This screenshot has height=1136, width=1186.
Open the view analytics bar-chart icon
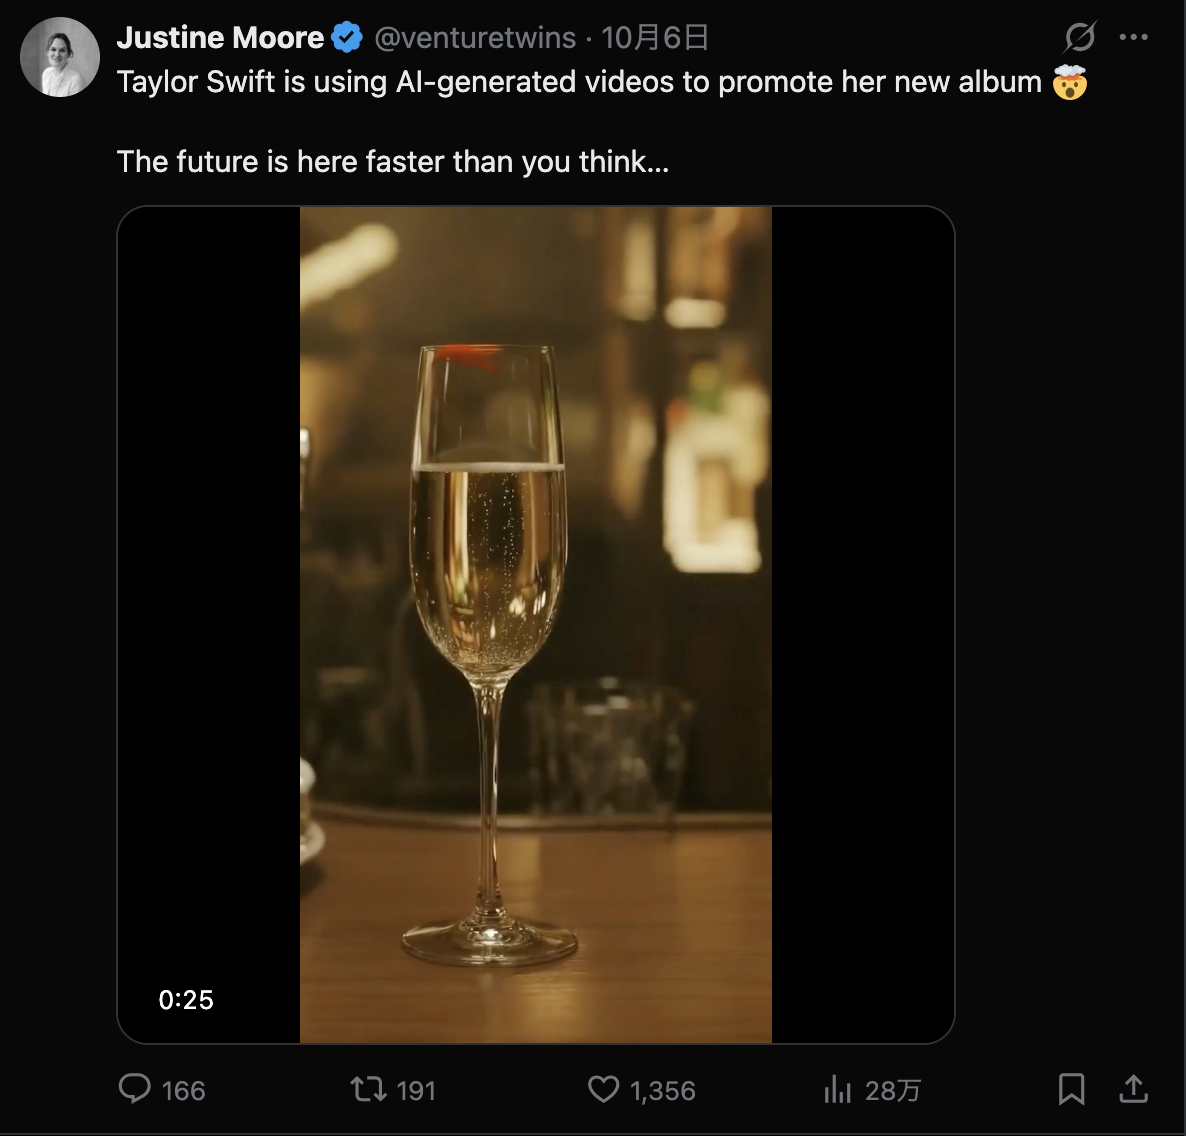tap(837, 1089)
